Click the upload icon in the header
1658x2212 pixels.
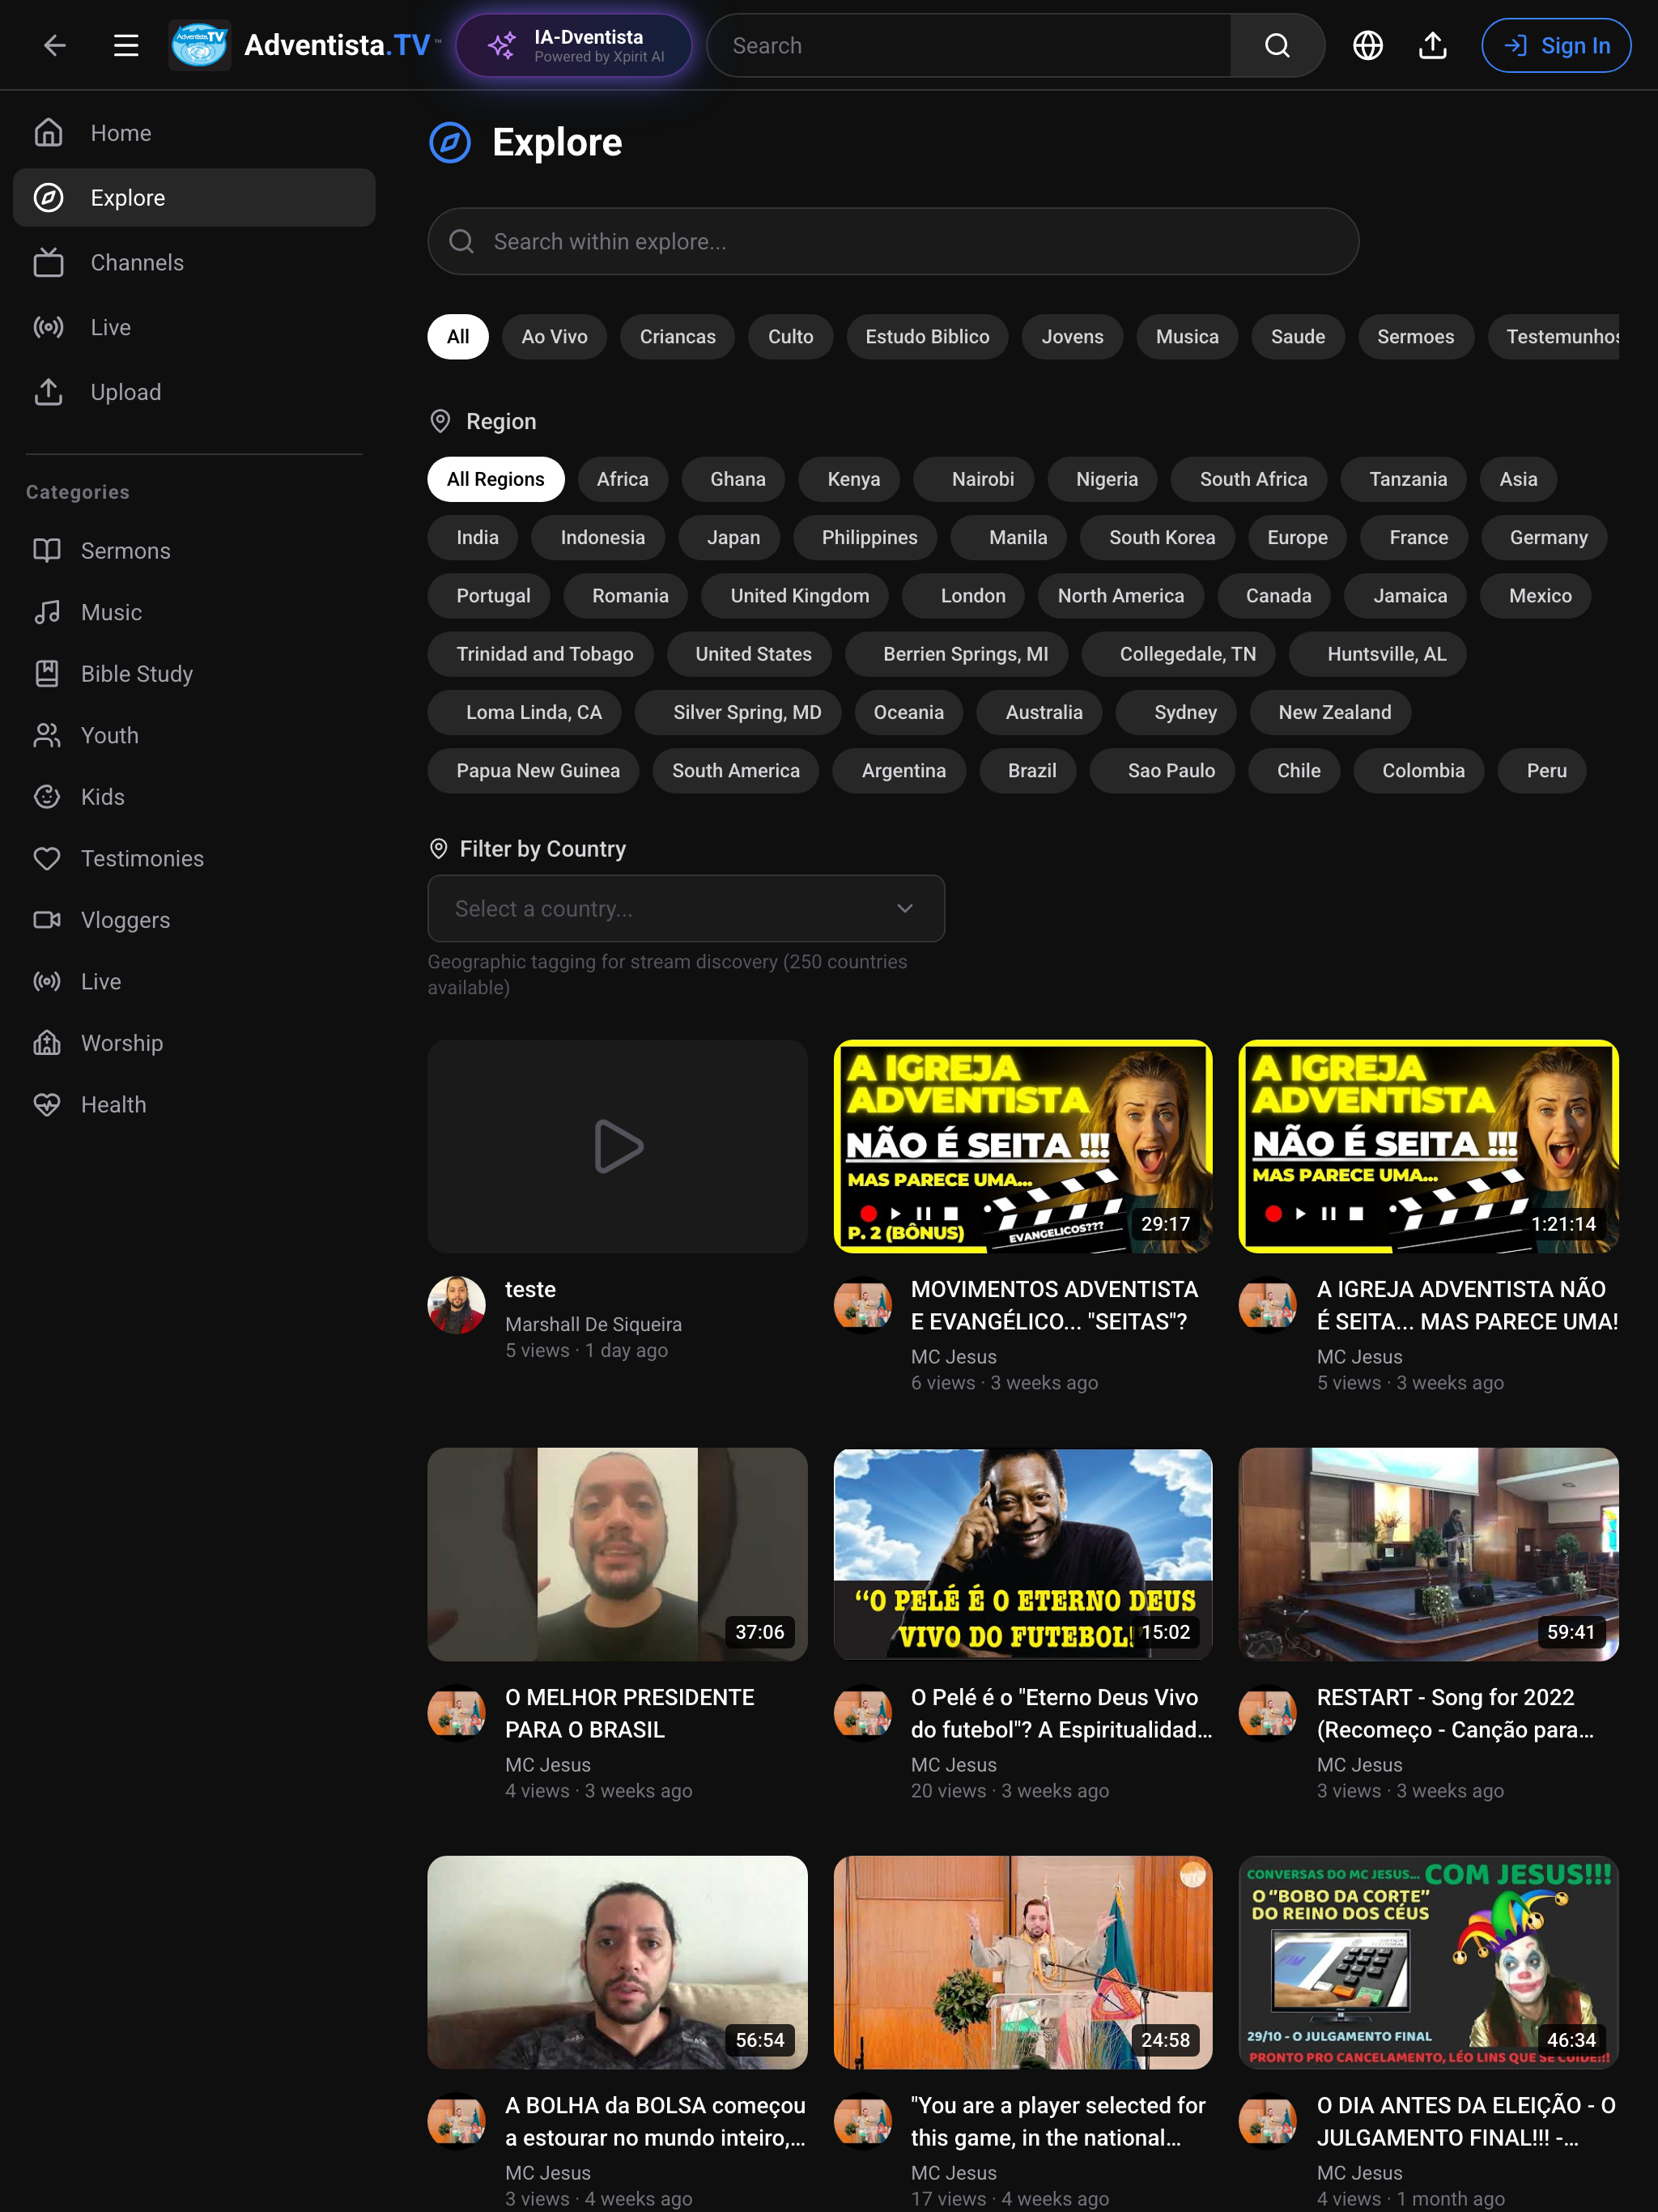1432,45
